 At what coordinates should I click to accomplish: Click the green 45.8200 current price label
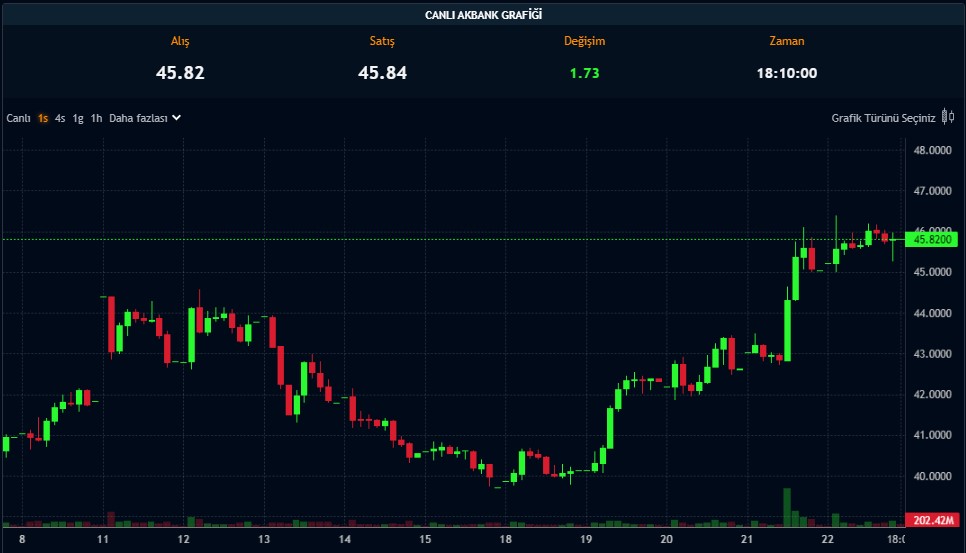(x=931, y=239)
